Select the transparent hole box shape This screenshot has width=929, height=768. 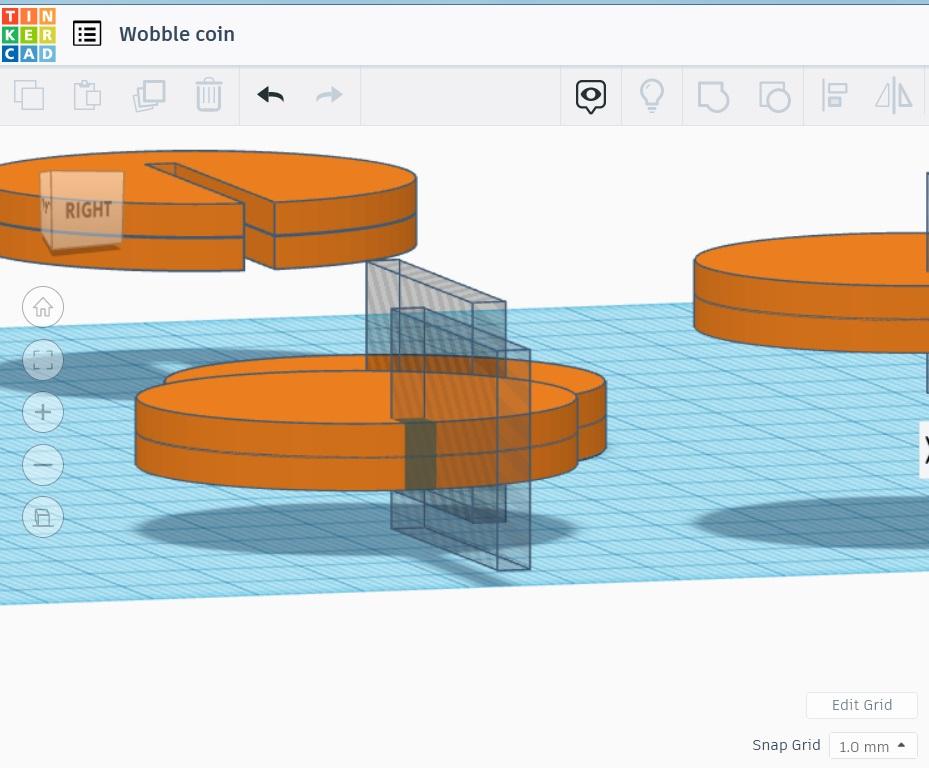(x=512, y=462)
